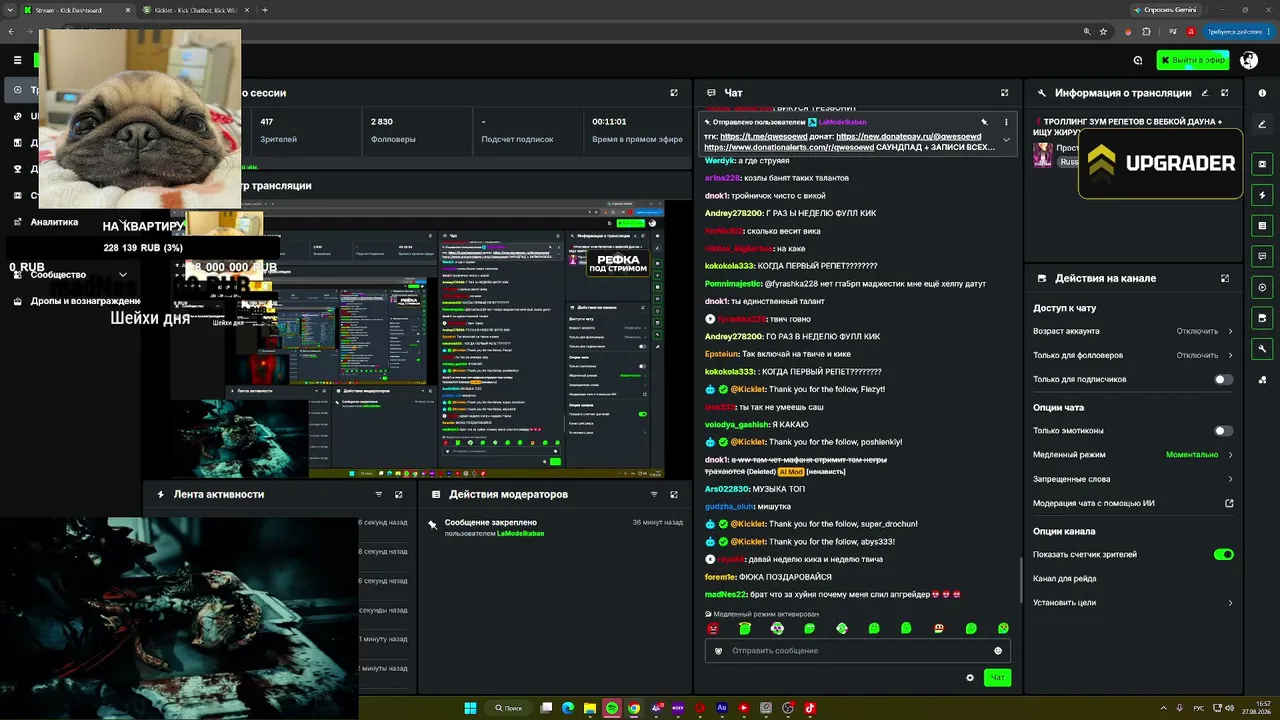Pop out the chat panel
1280x720 pixels.
pos(1004,93)
